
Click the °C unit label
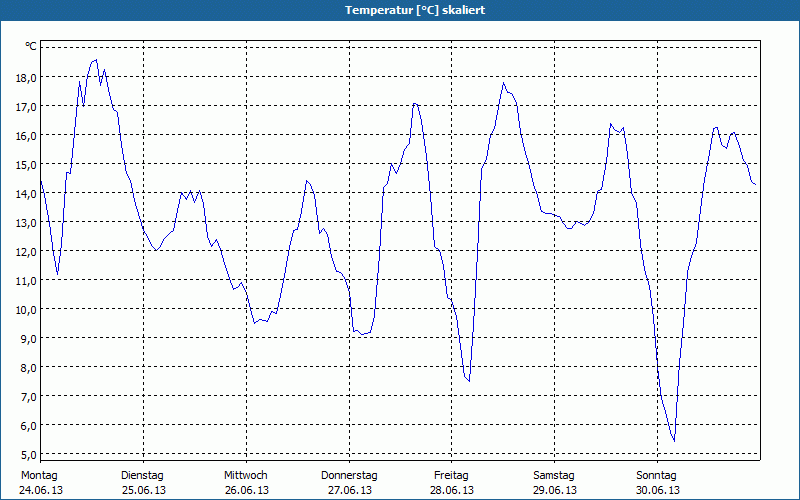[x=31, y=46]
